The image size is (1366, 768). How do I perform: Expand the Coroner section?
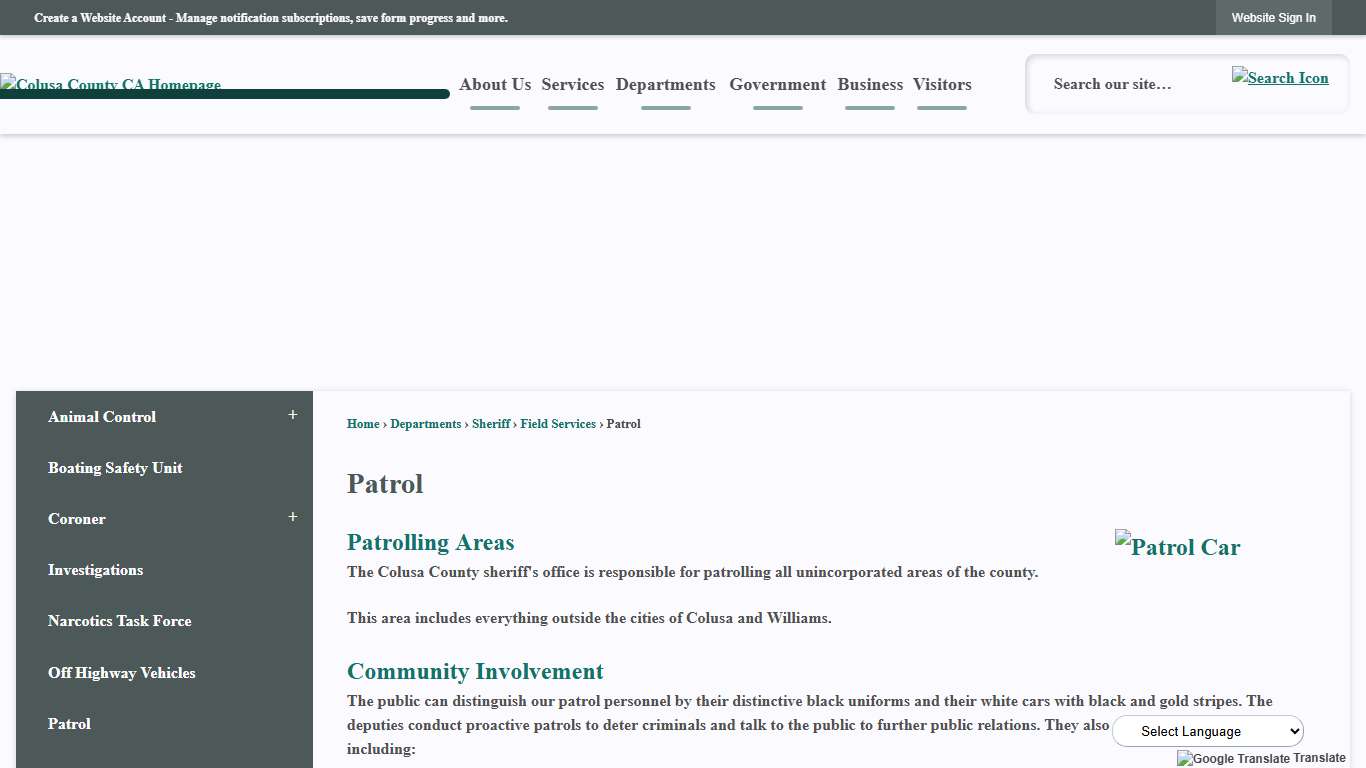coord(292,516)
